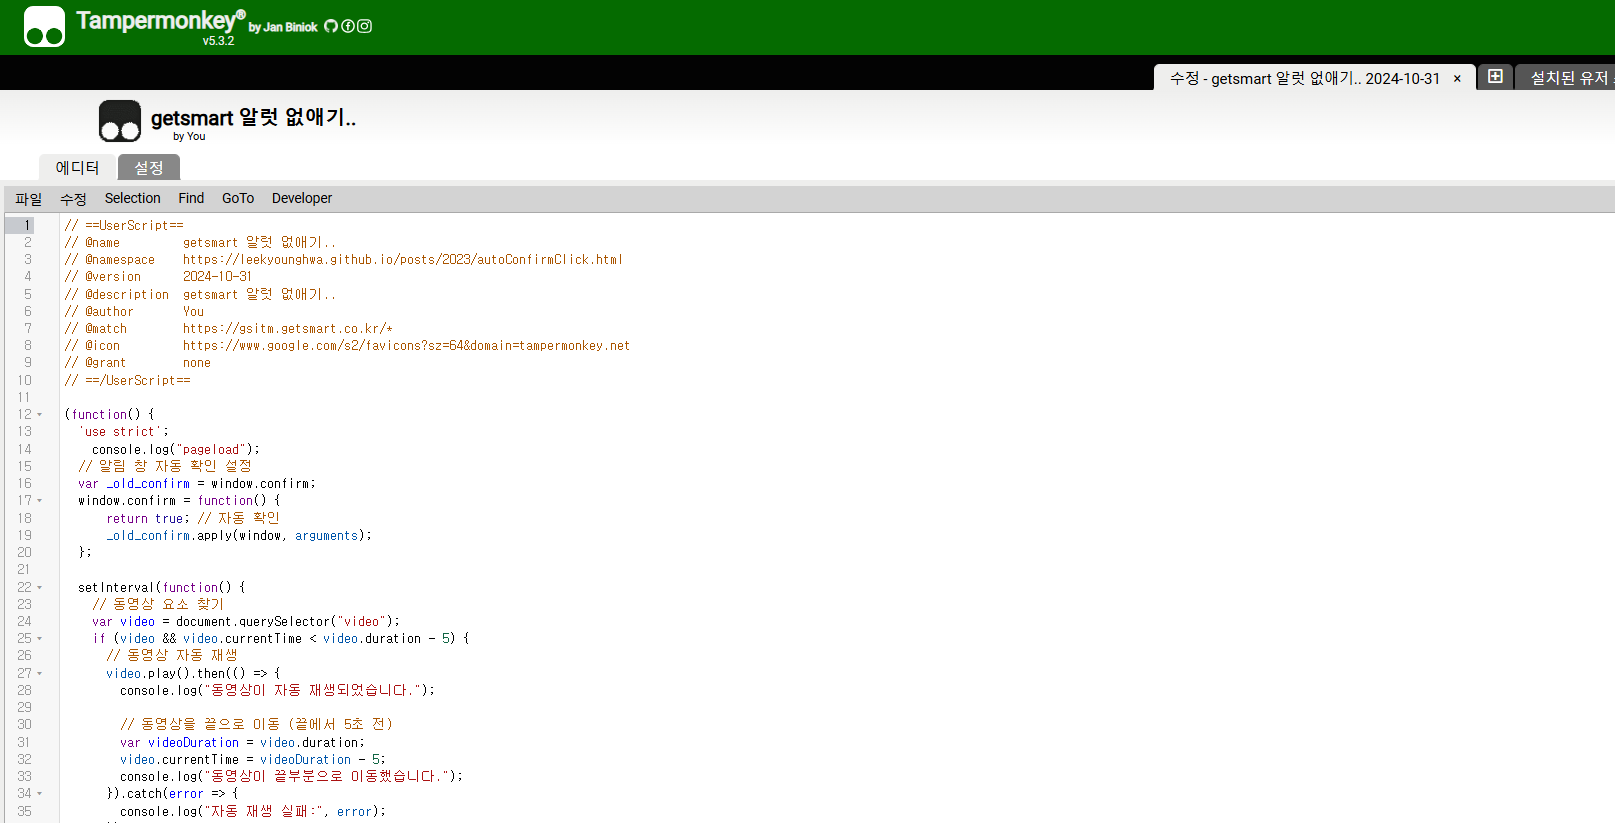The height and width of the screenshot is (823, 1615).
Task: Switch to the 설정 tab
Action: (149, 168)
